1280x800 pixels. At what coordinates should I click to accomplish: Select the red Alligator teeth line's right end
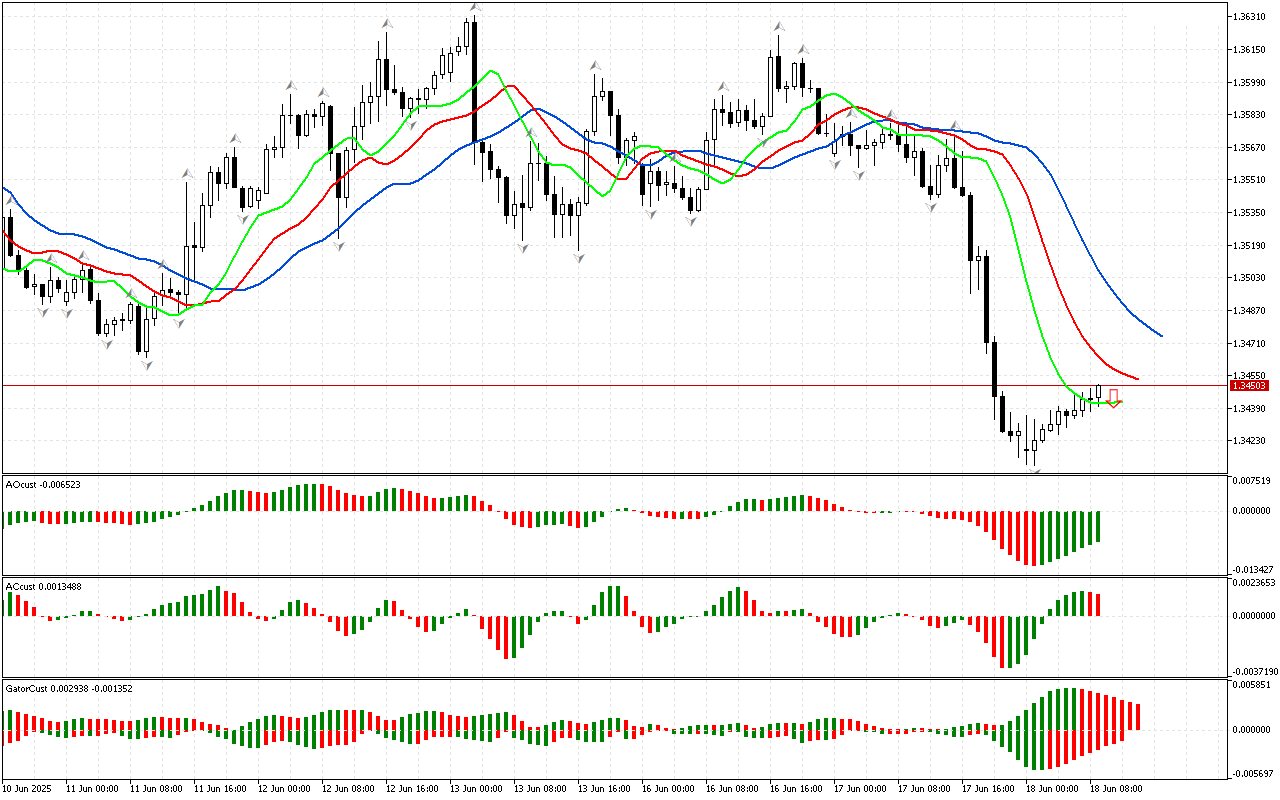tap(1137, 378)
